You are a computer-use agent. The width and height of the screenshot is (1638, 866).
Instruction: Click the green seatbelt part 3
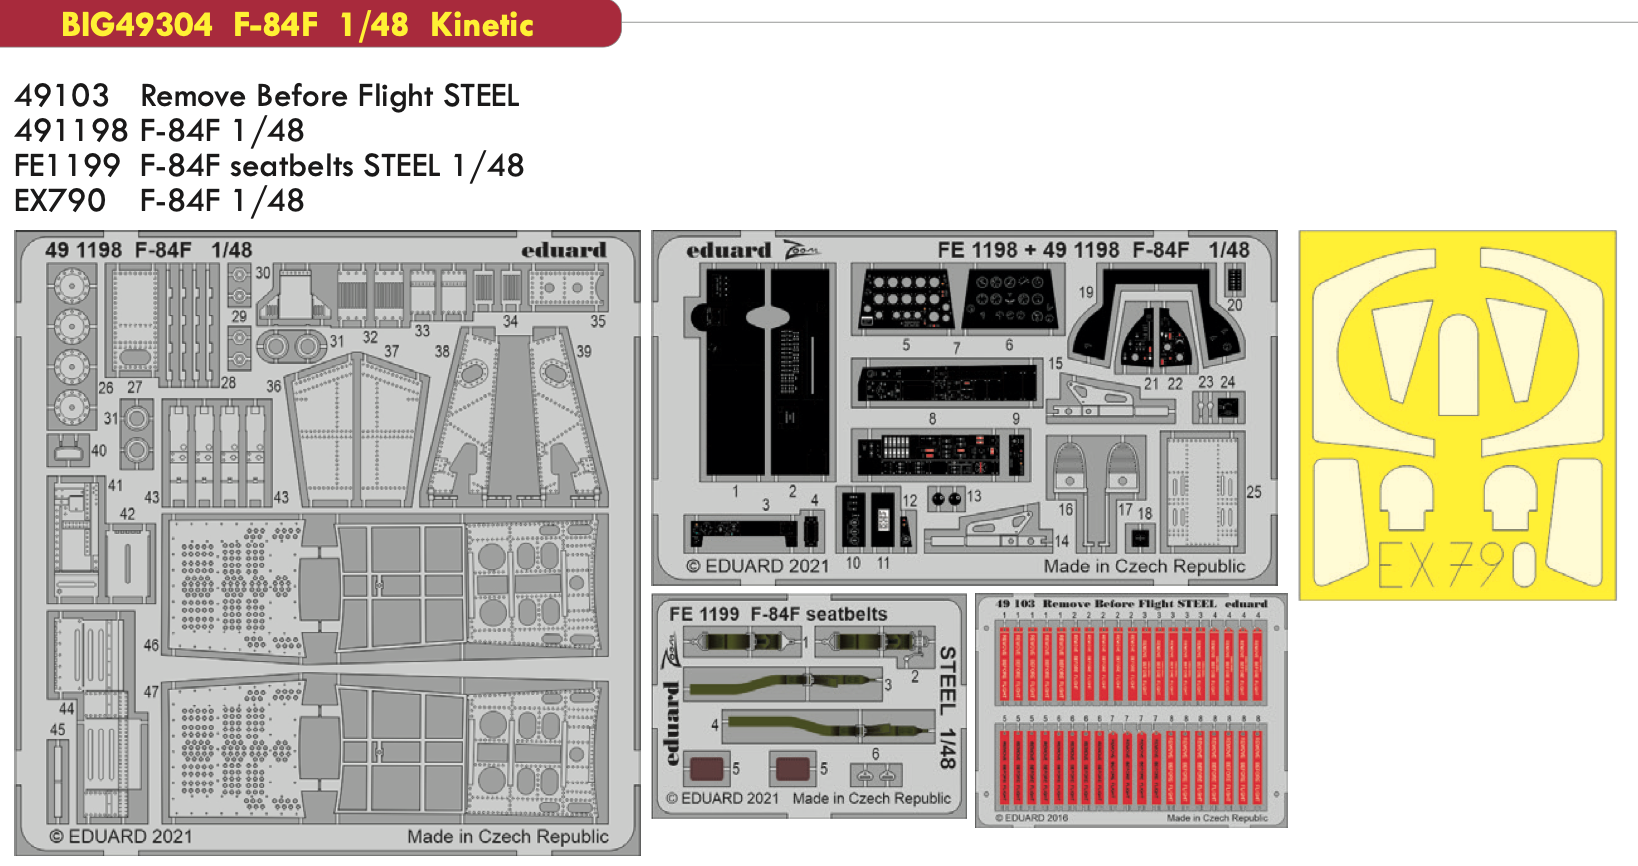(x=785, y=685)
